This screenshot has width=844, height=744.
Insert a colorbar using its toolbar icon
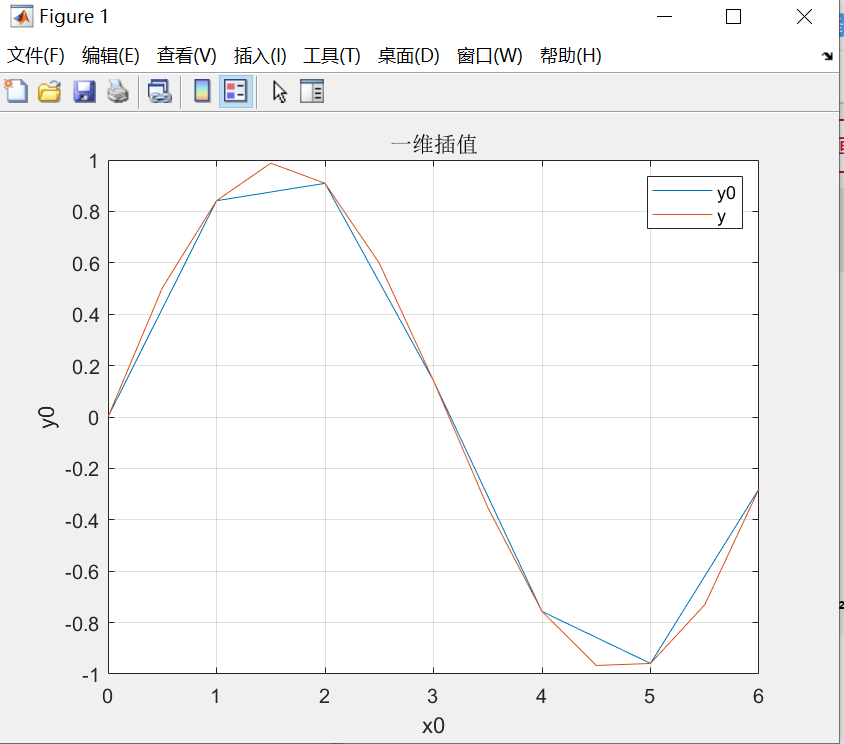click(x=203, y=91)
